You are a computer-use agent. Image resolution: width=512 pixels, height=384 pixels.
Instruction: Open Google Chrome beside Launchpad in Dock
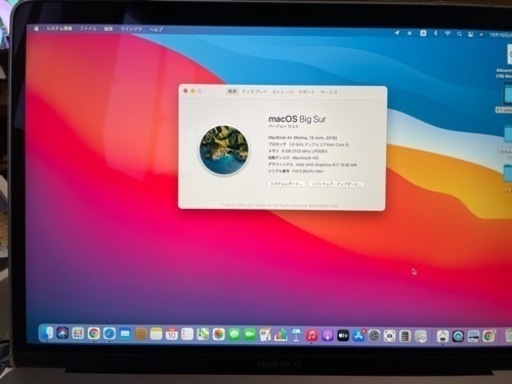pyautogui.click(x=94, y=333)
